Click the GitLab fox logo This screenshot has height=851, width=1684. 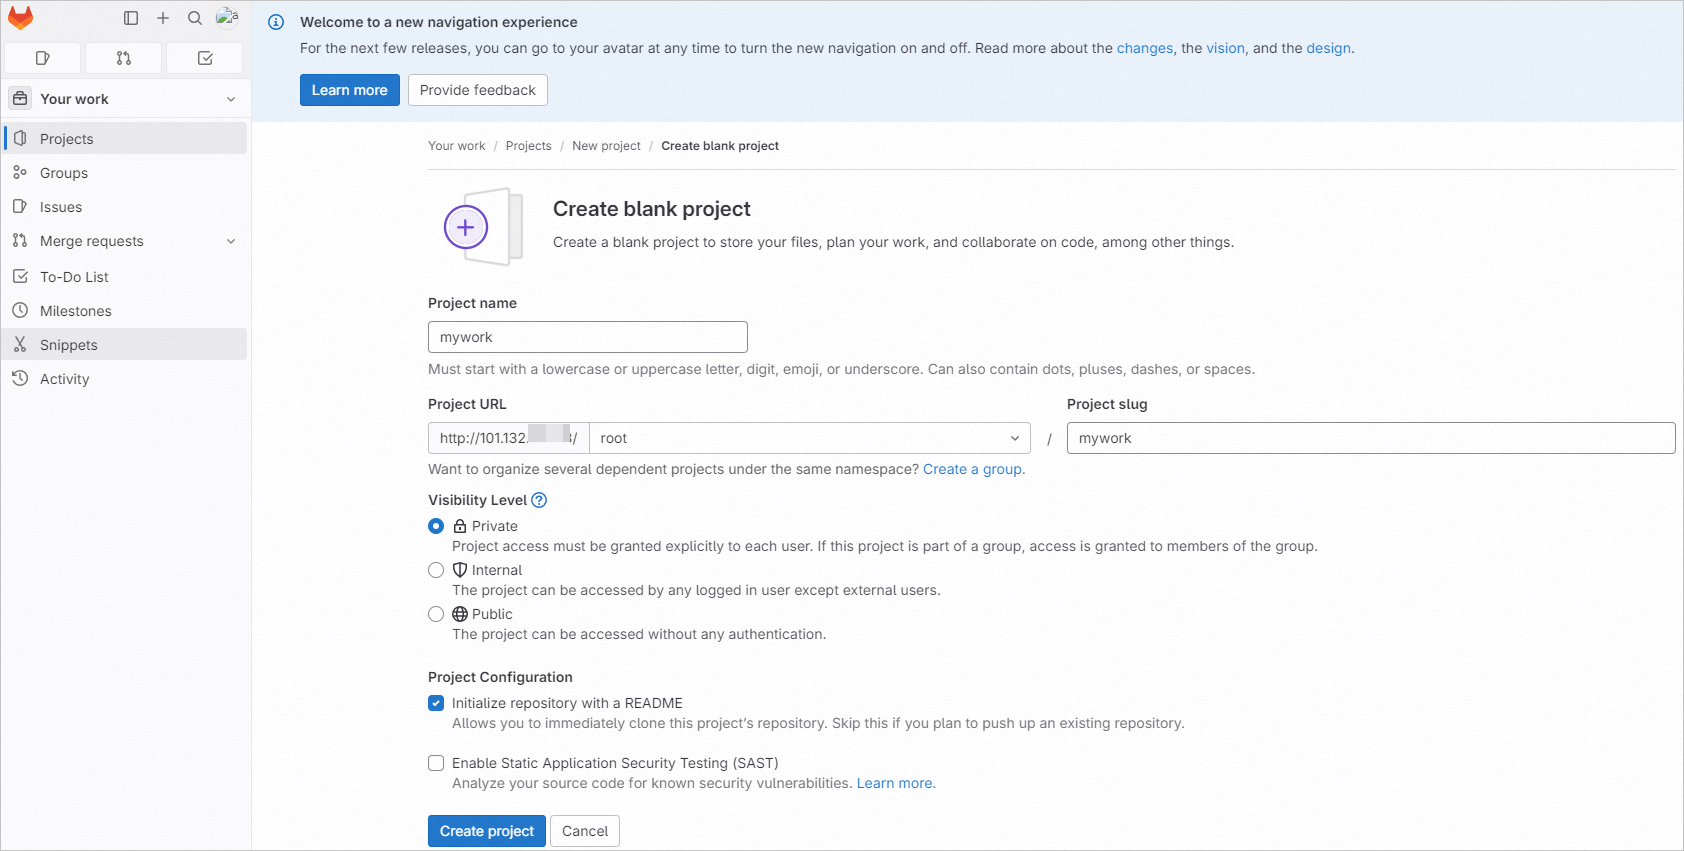coord(21,18)
